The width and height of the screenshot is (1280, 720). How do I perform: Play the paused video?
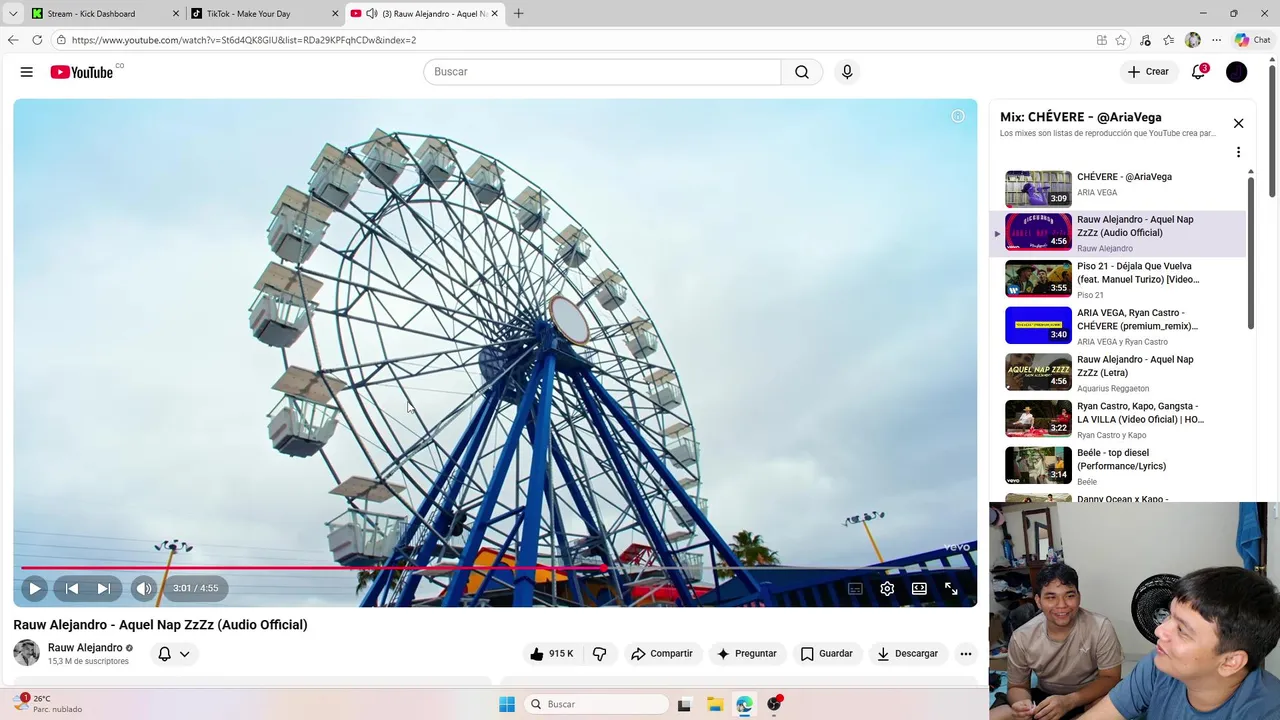click(34, 588)
